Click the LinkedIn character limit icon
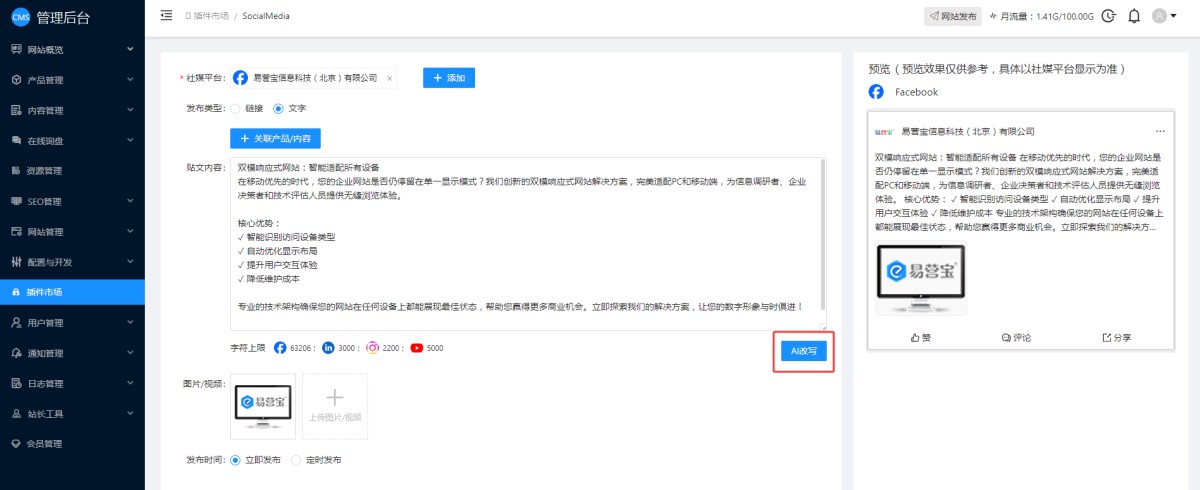This screenshot has width=1200, height=490. tap(328, 348)
